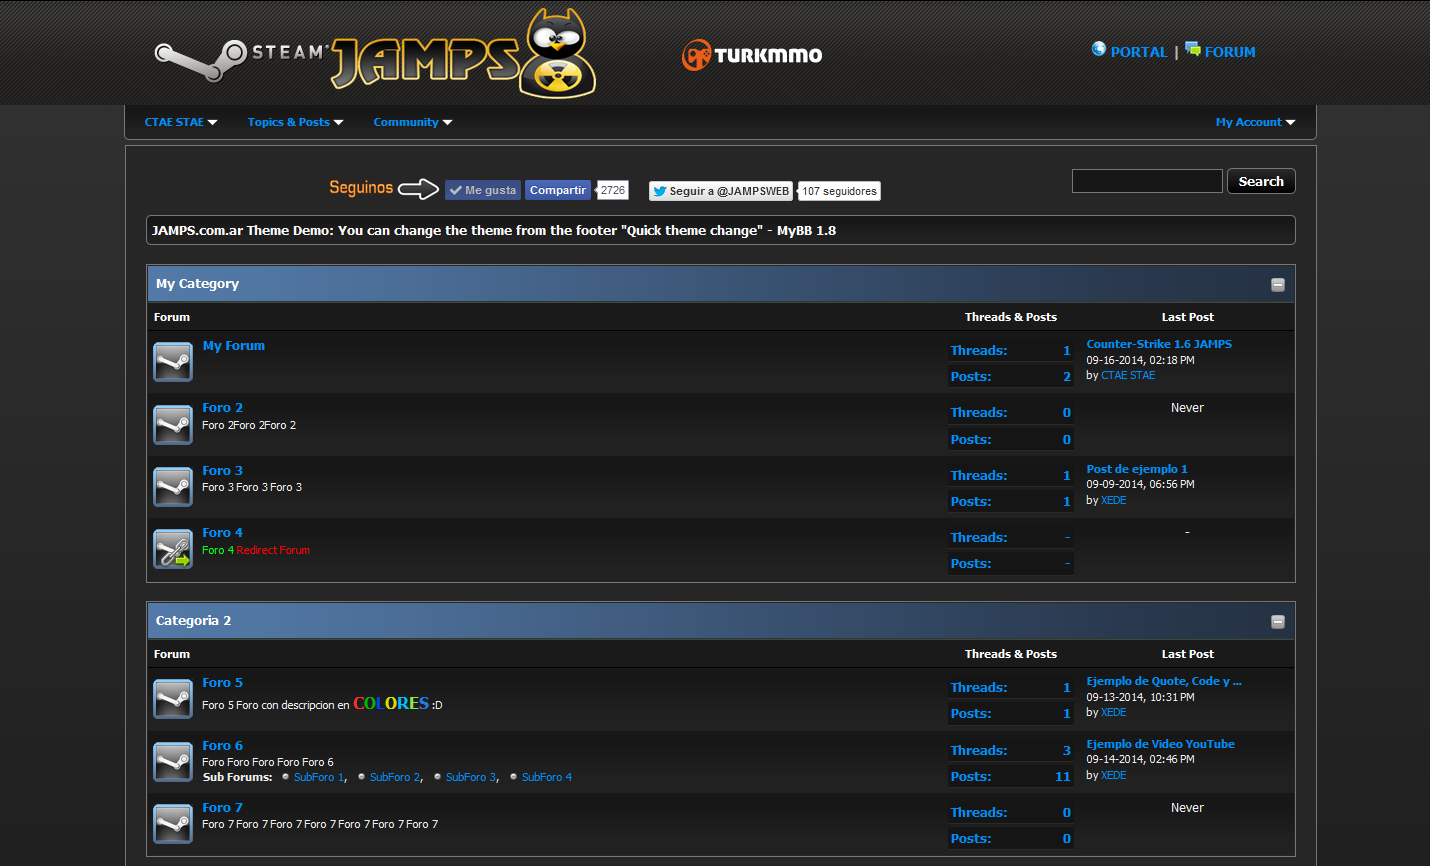Click the globe icon beside PORTAL
Screen dimensions: 1430x866
click(1099, 49)
